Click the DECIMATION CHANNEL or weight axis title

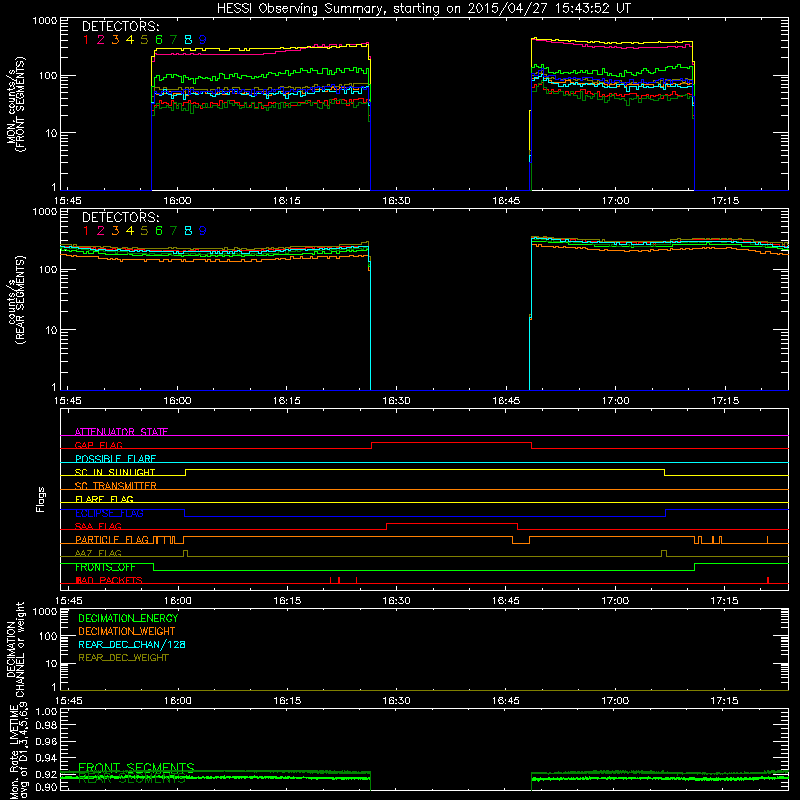[15, 649]
